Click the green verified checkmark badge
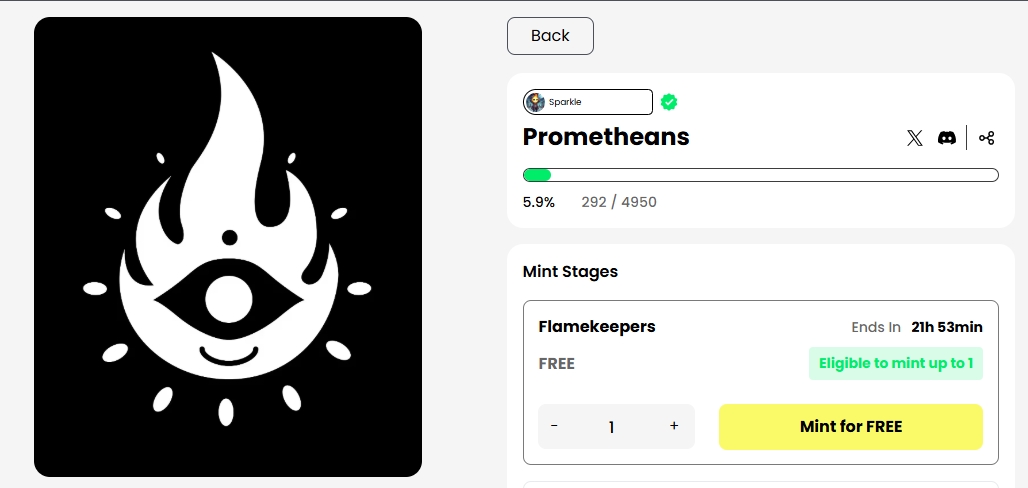Screen dimensions: 1028x488 669,102
